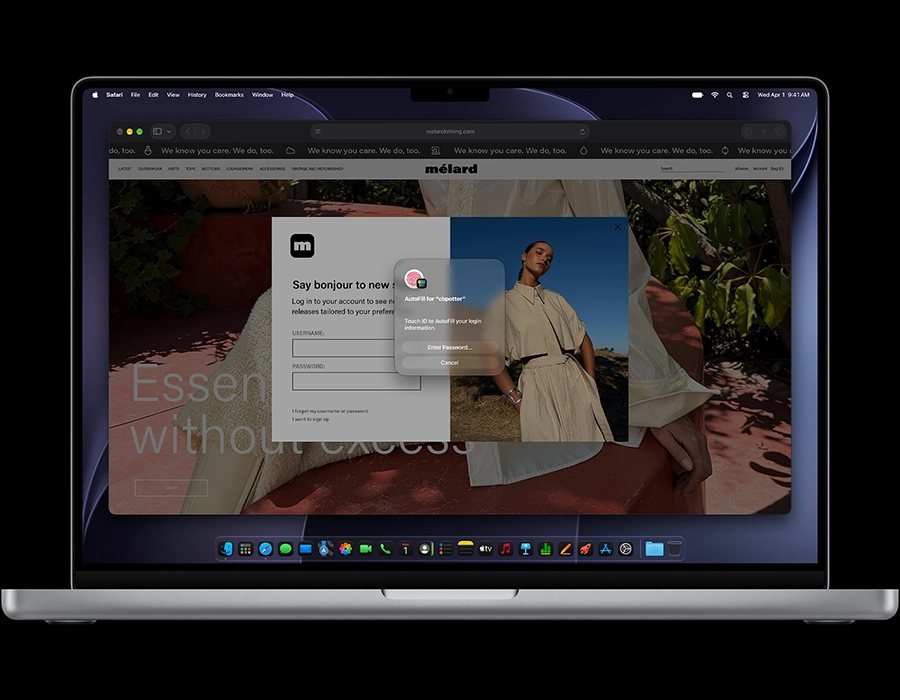
Task: Open the KNITS navigation link
Action: [x=174, y=169]
